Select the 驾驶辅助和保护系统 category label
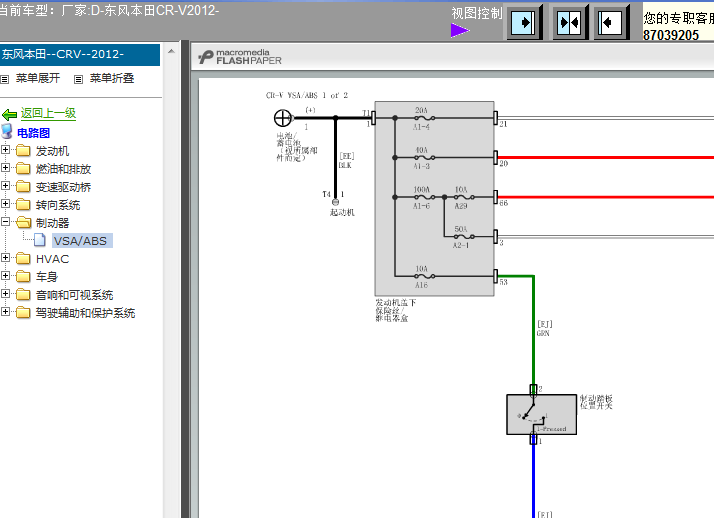Image resolution: width=714 pixels, height=518 pixels. 85,313
